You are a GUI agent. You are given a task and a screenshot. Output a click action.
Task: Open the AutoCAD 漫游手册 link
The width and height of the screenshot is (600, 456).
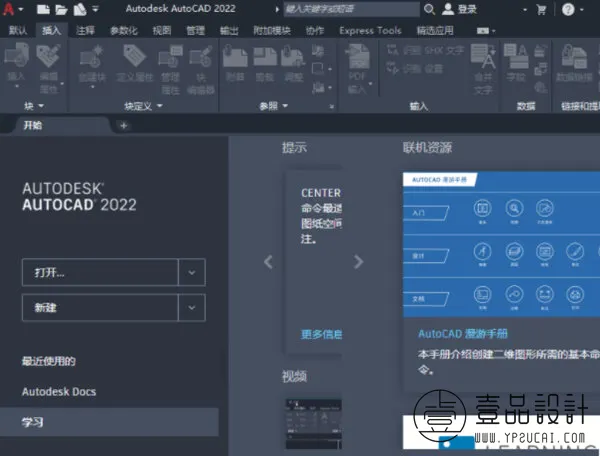tap(463, 334)
